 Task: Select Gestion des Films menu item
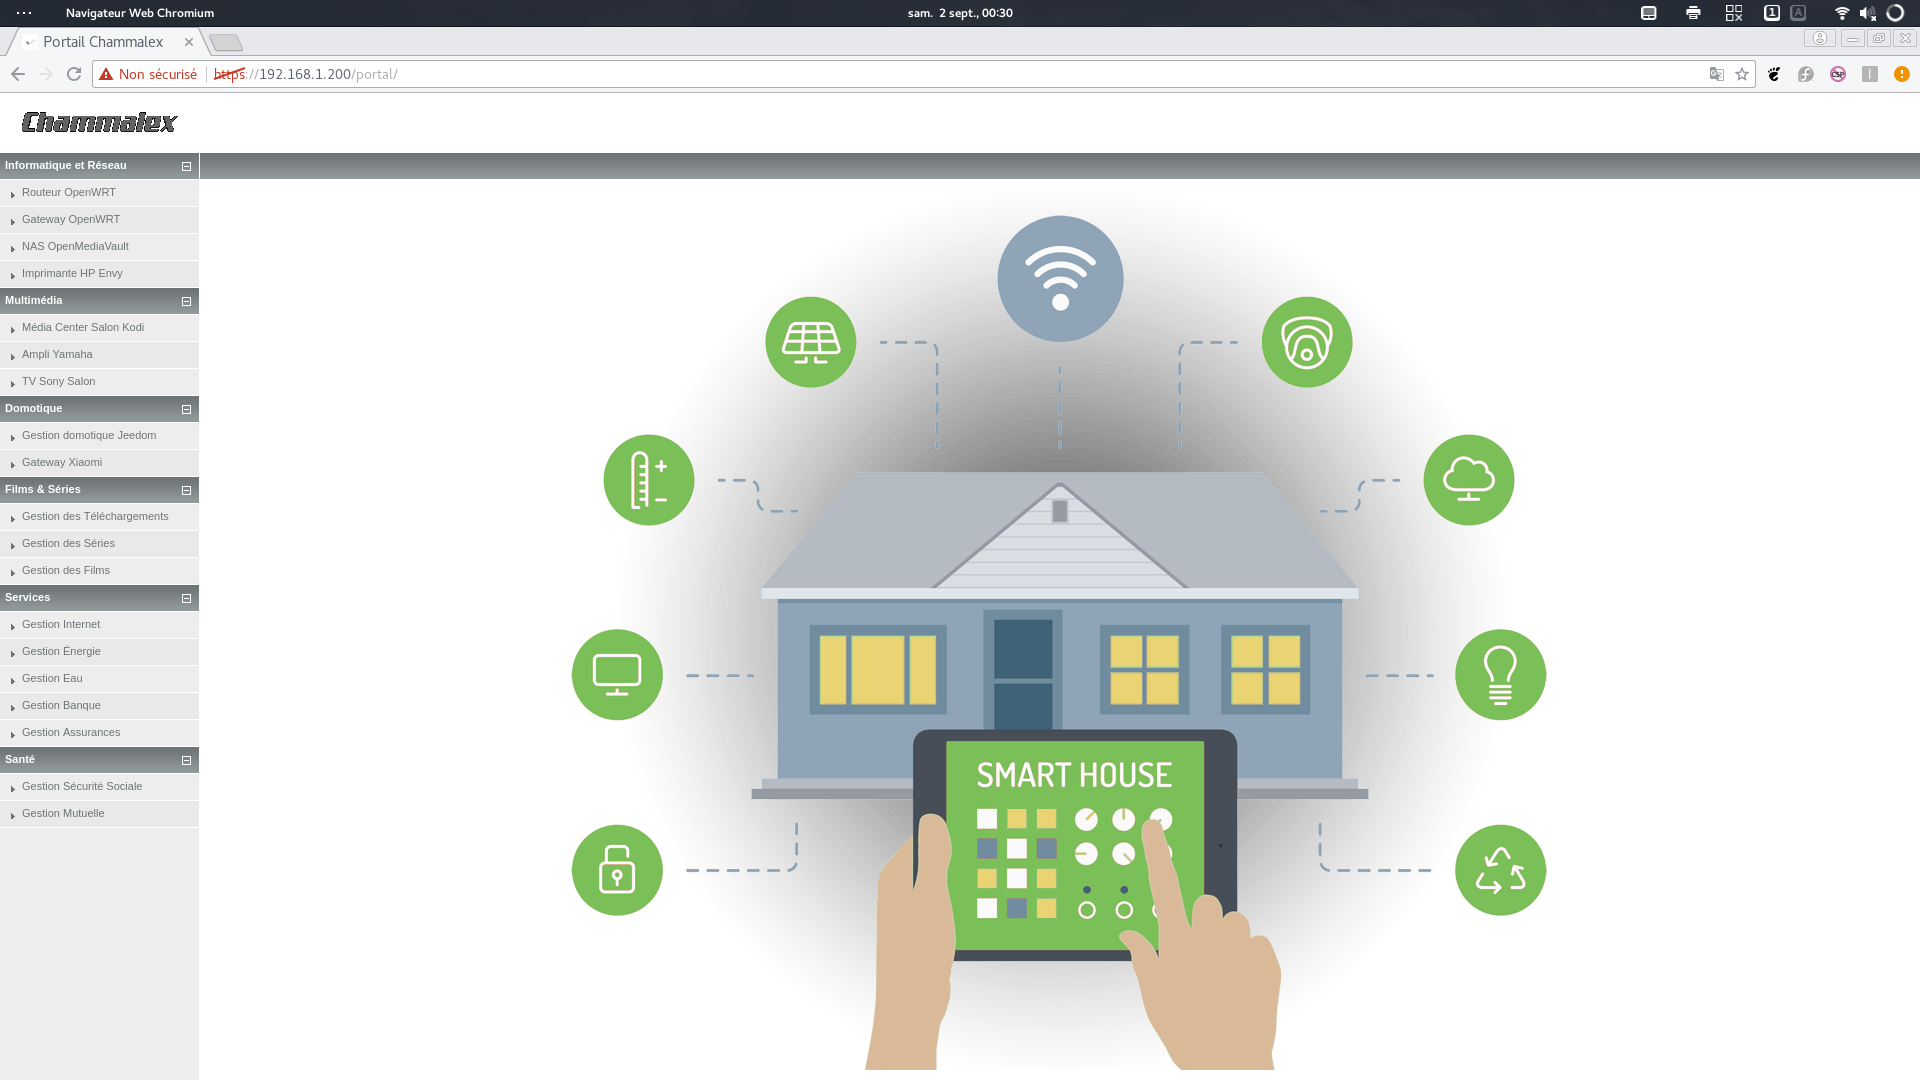click(x=65, y=570)
